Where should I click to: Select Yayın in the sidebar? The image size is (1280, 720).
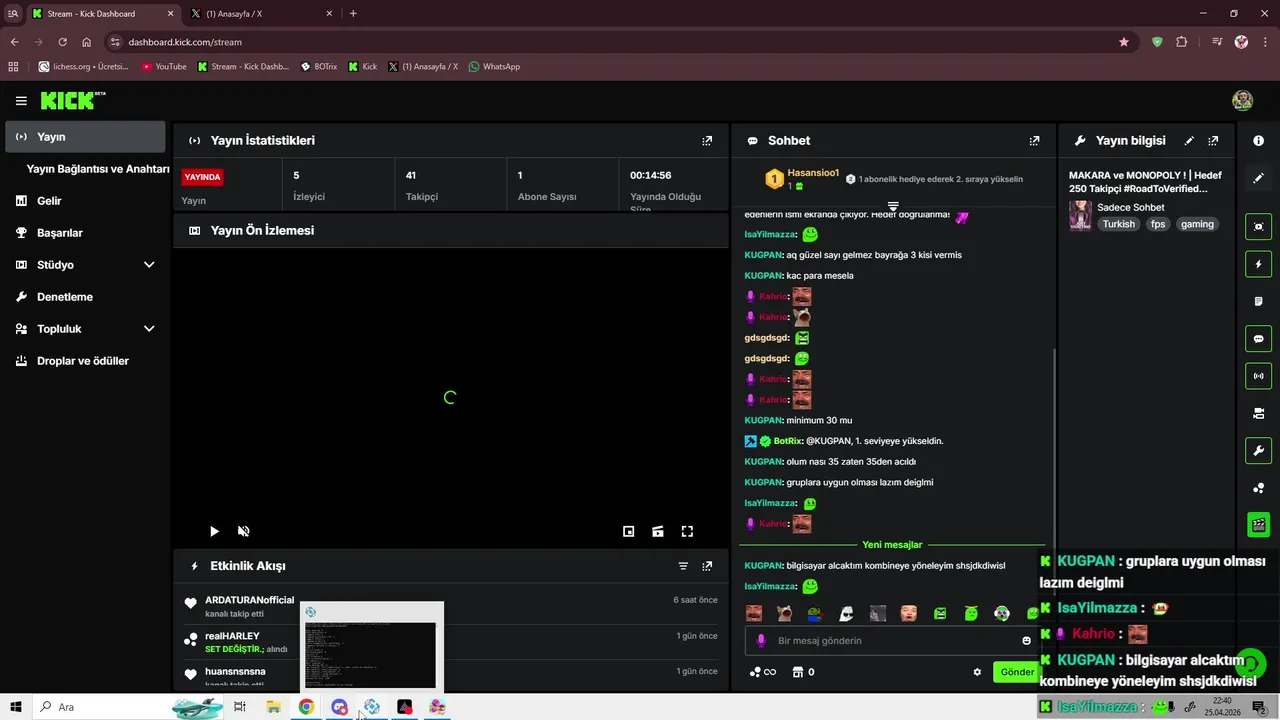pos(85,137)
